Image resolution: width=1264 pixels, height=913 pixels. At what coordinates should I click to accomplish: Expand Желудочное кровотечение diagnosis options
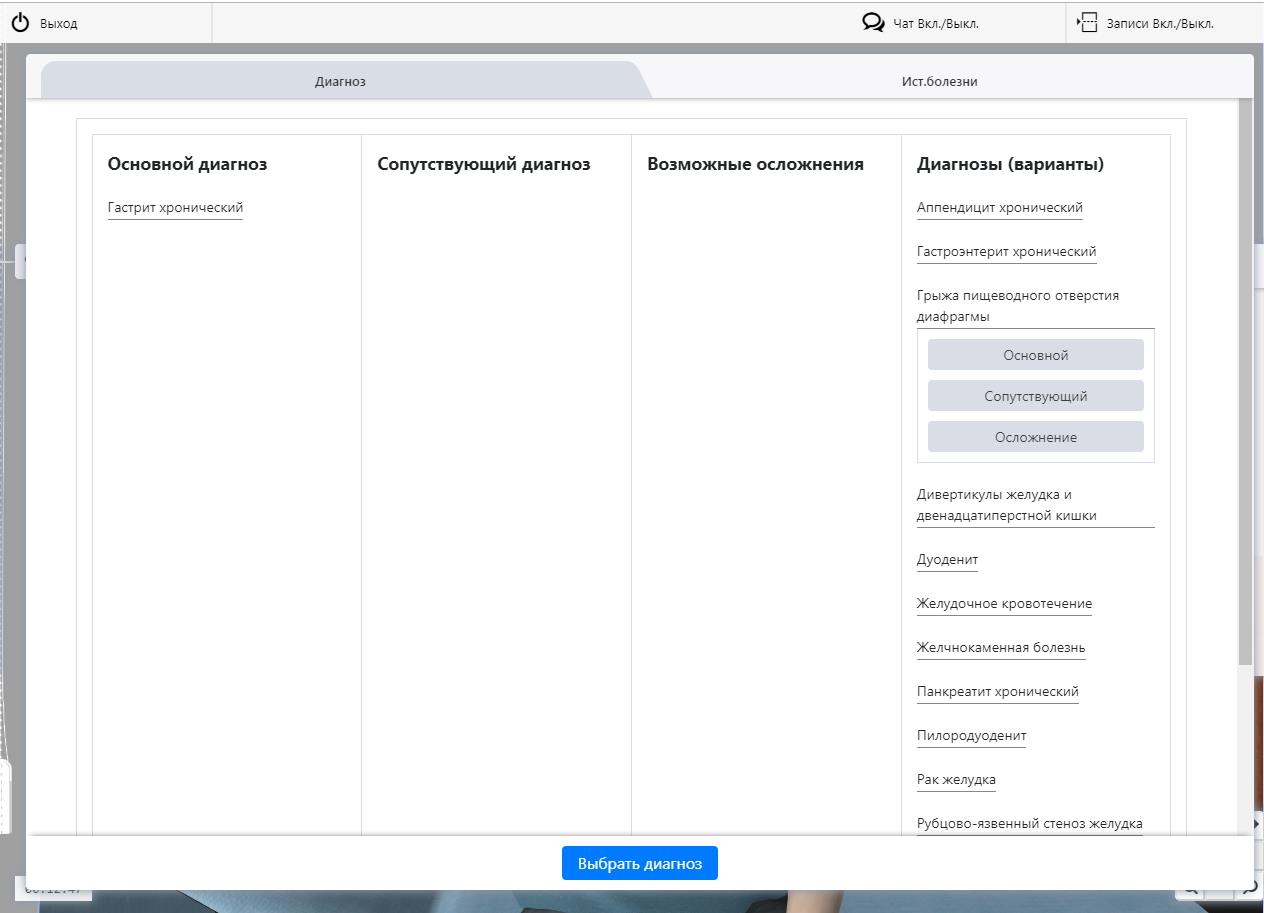1004,603
